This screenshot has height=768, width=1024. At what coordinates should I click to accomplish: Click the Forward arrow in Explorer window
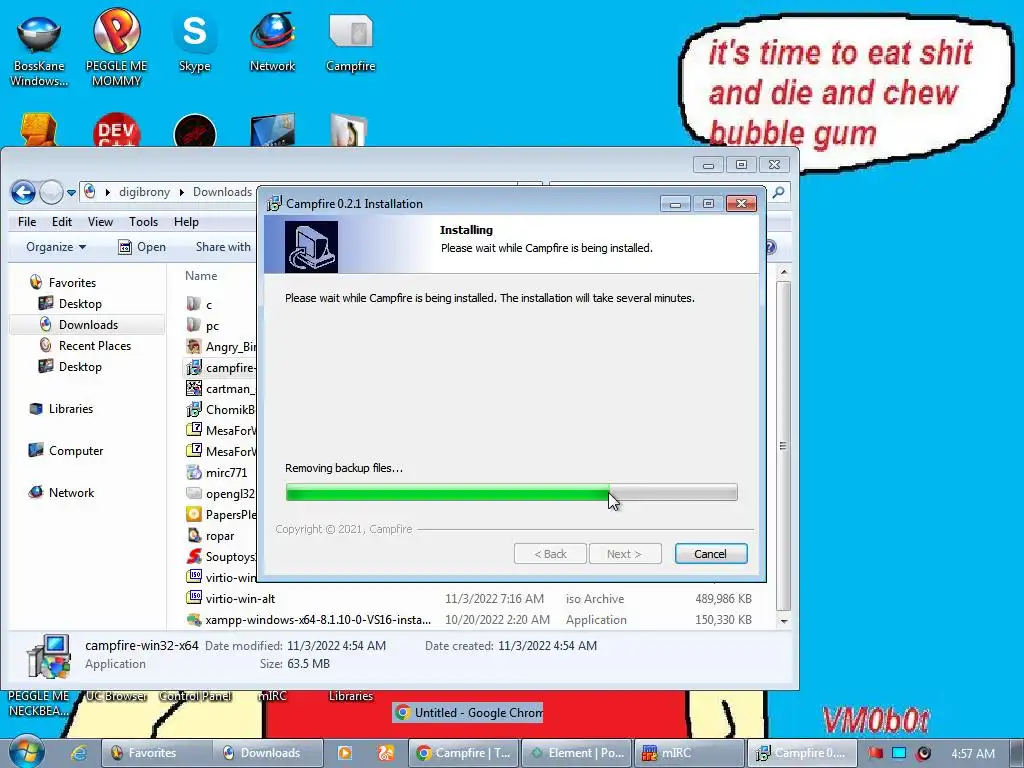tap(51, 192)
